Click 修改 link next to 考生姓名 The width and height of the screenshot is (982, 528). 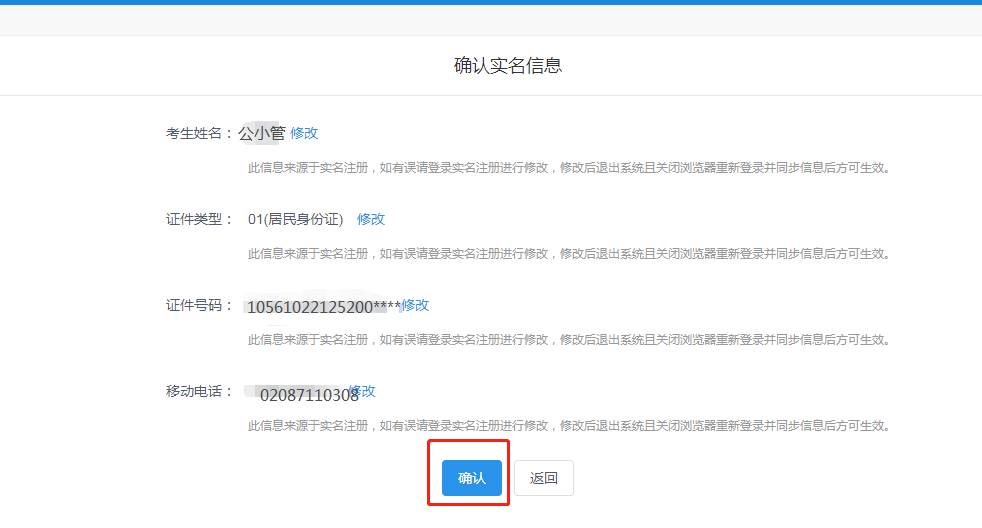click(304, 133)
